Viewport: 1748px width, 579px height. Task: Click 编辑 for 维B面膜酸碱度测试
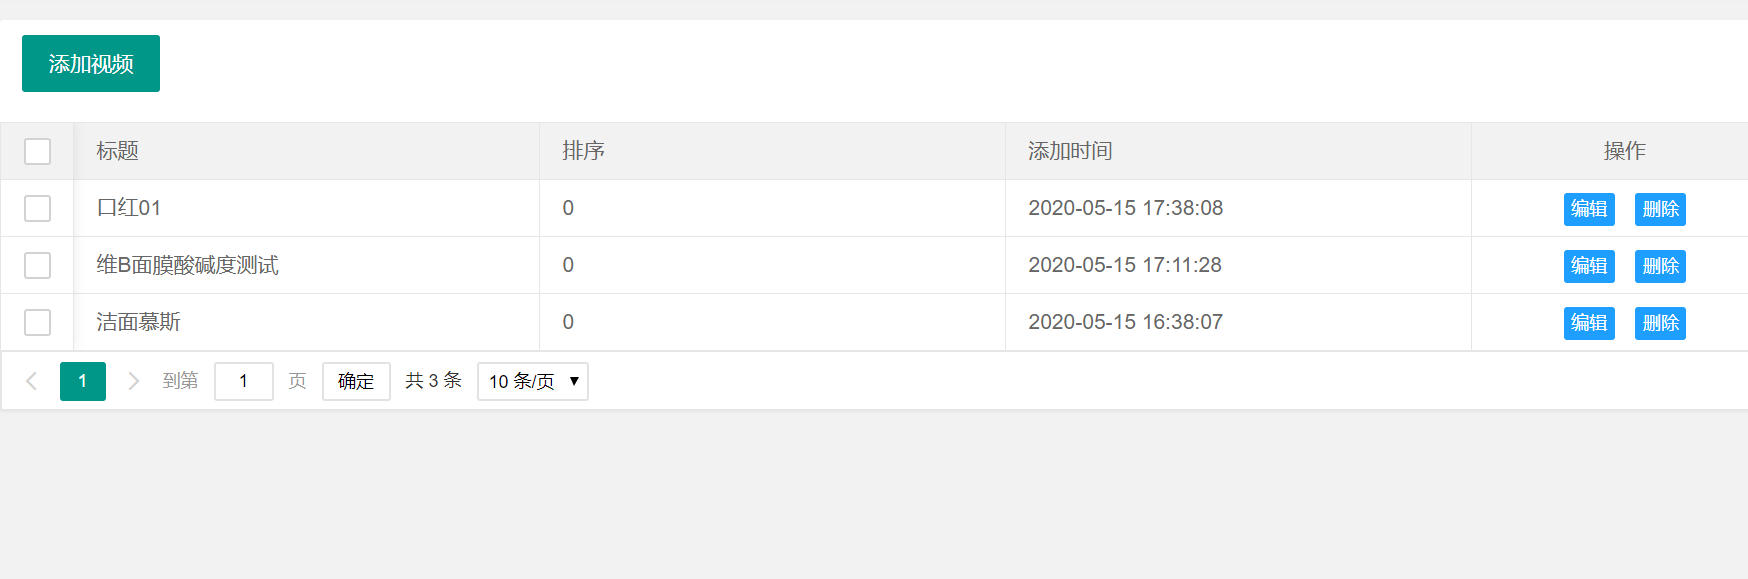(1589, 266)
